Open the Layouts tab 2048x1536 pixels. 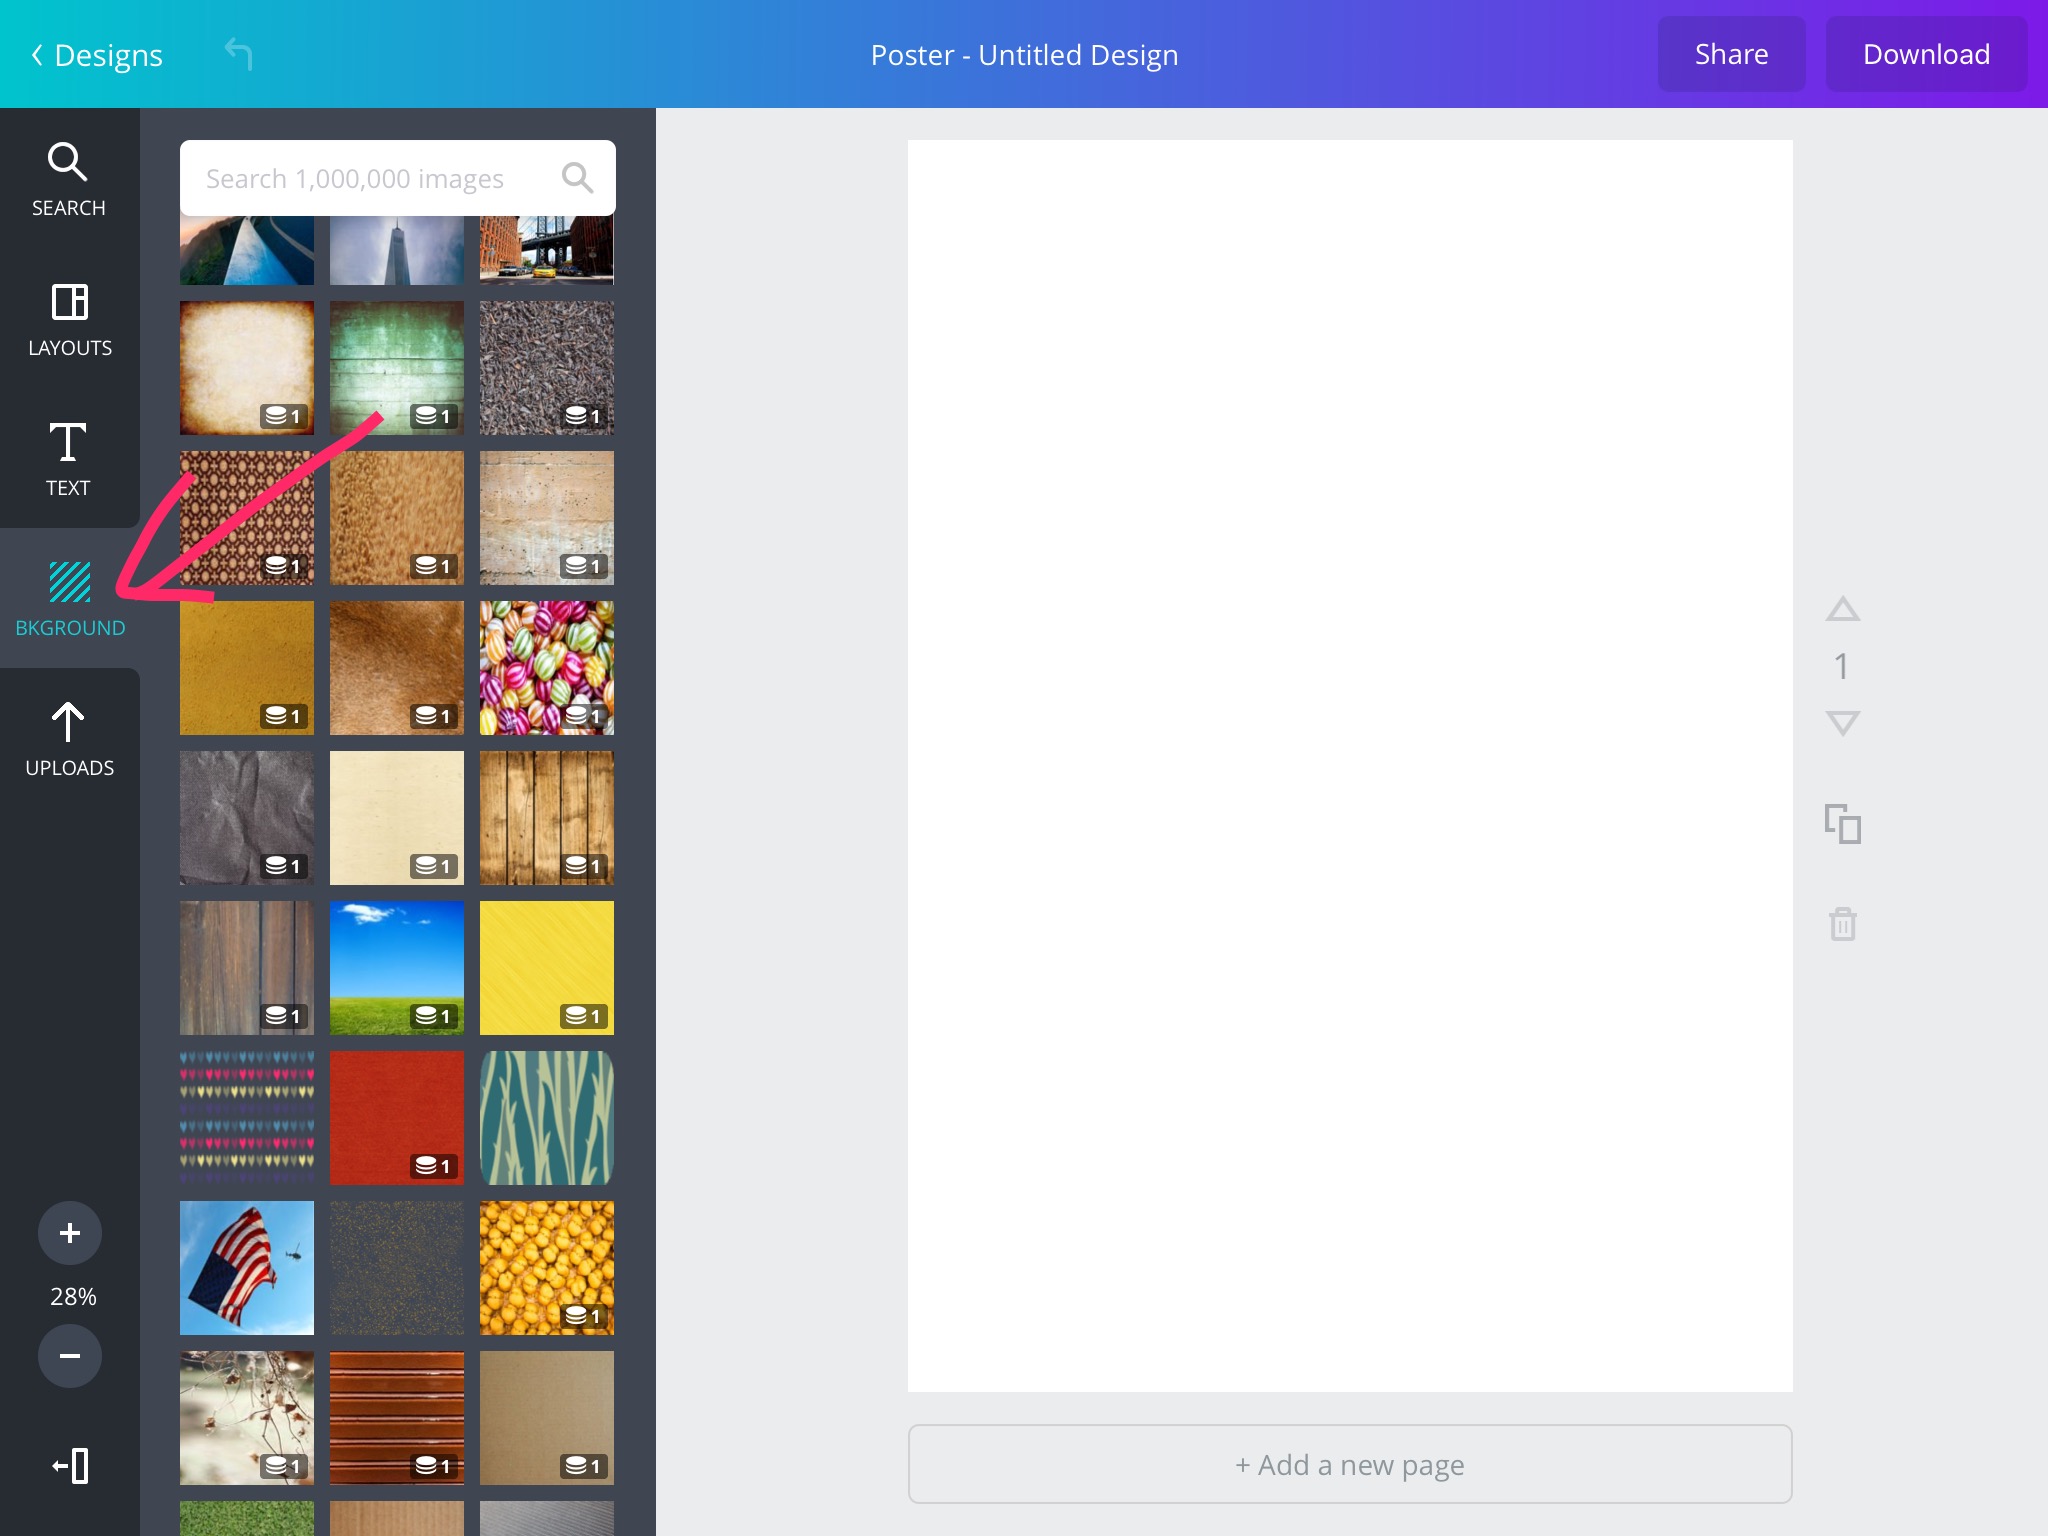coord(69,320)
